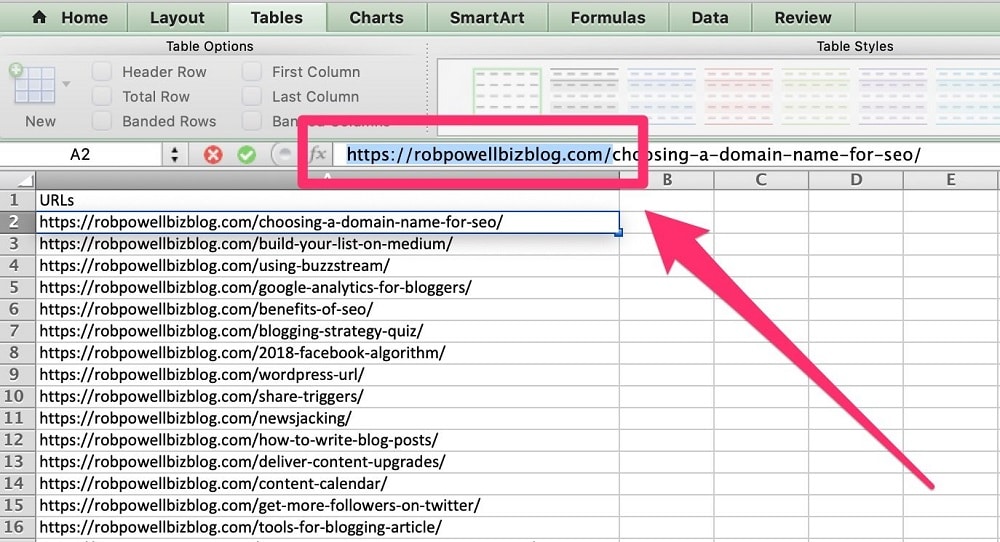Select the get-more-followers-on-twitter URL cell
The height and width of the screenshot is (542, 1000).
tap(327, 505)
